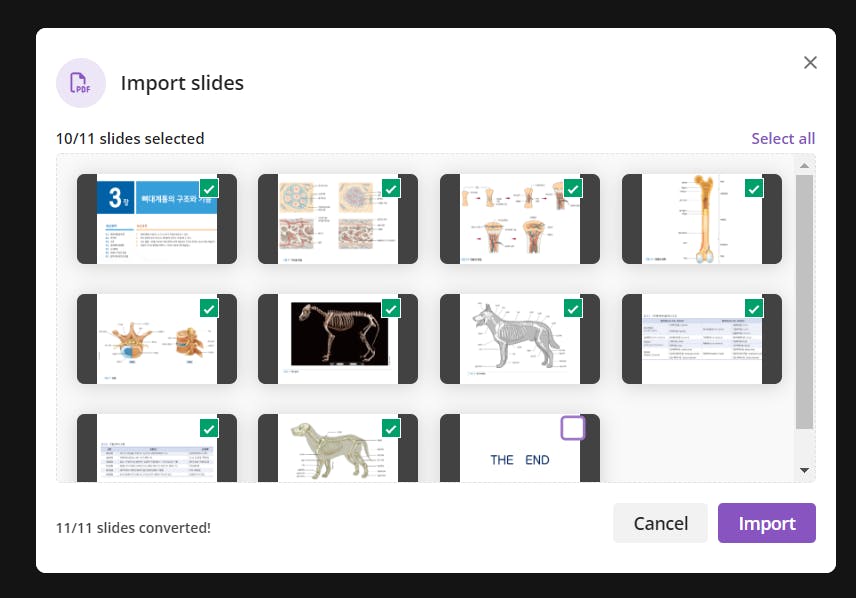Uncheck the long bone femur slide checkbox

pyautogui.click(x=754, y=188)
